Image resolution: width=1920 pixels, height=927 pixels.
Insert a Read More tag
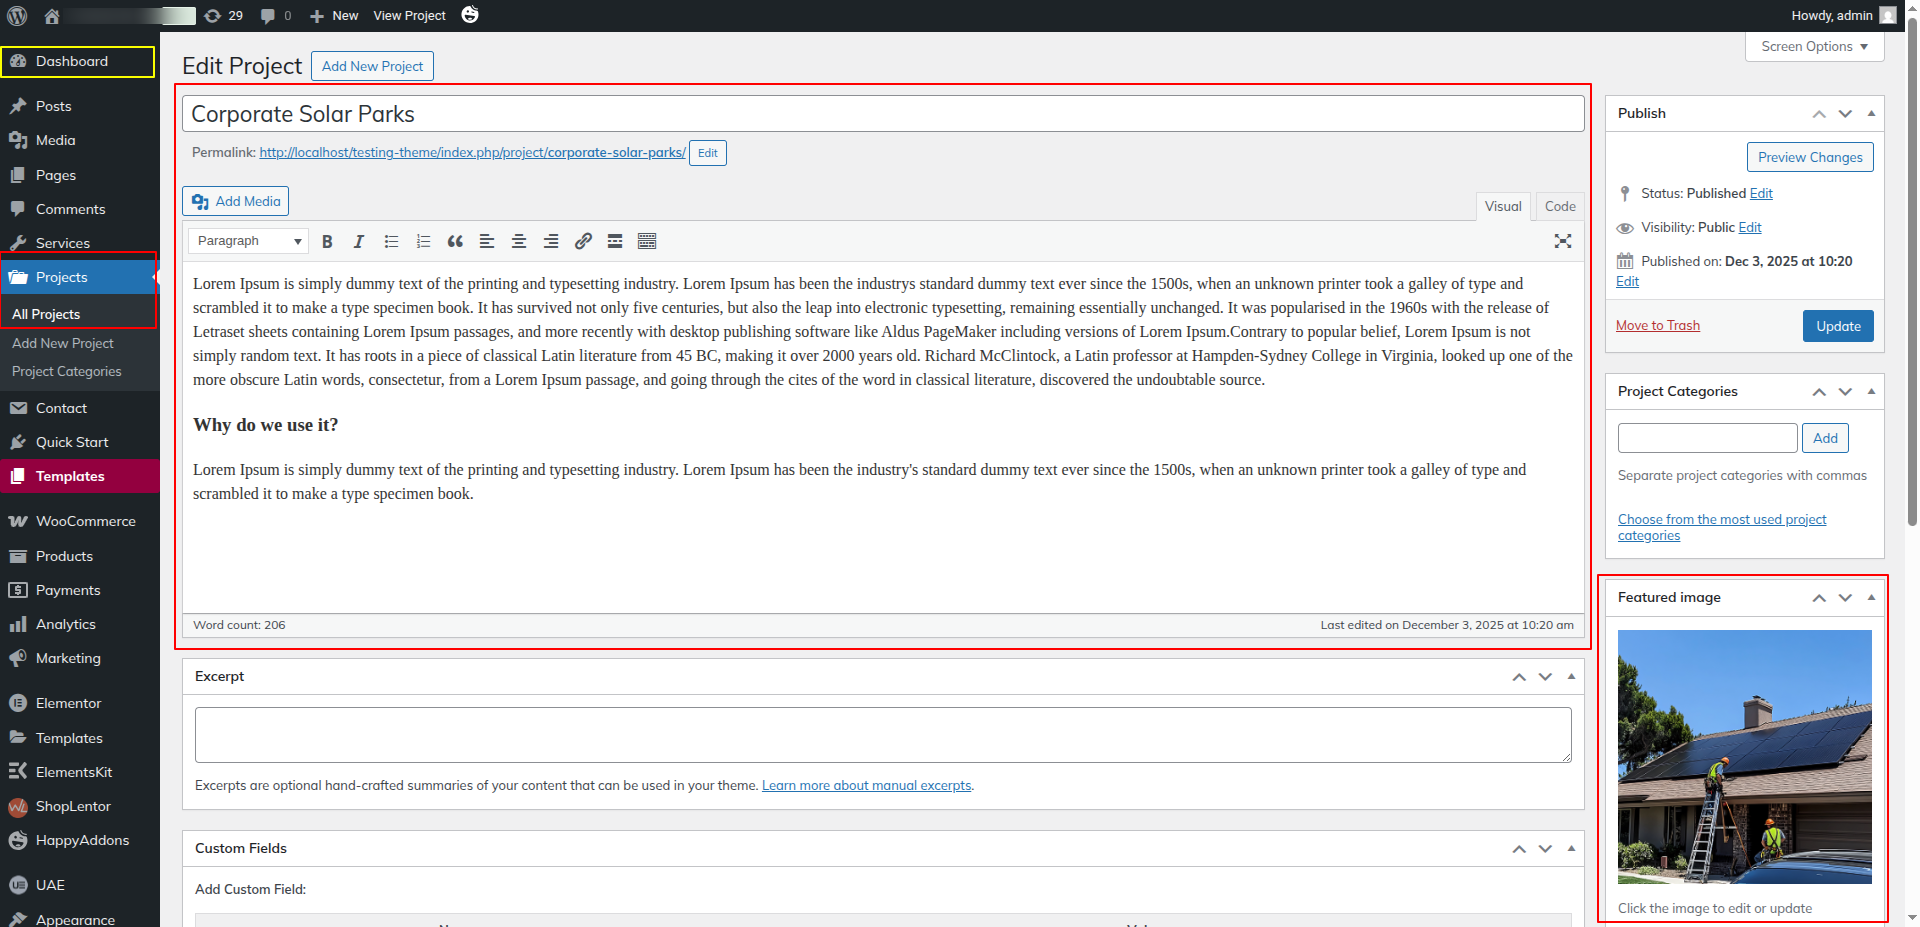615,241
